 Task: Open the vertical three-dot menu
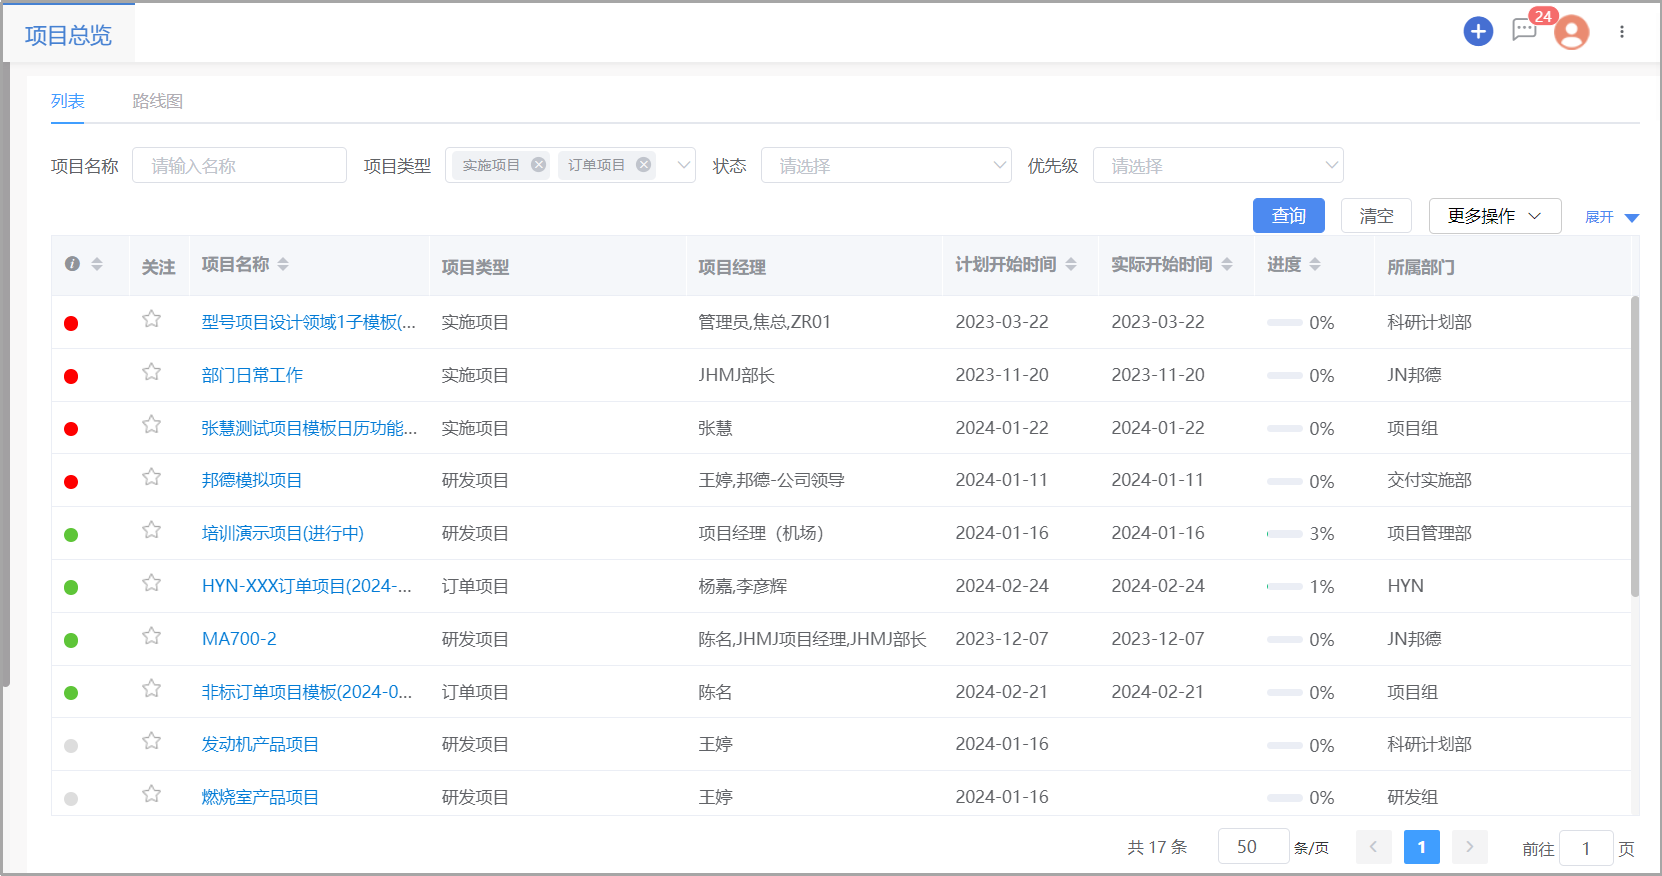pyautogui.click(x=1622, y=32)
